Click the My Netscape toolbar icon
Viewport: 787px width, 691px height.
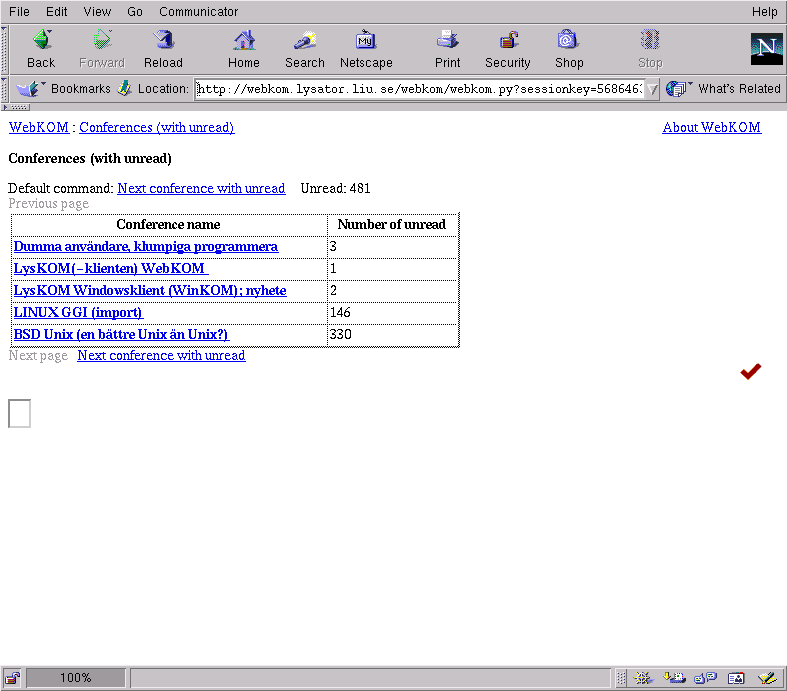tap(365, 48)
